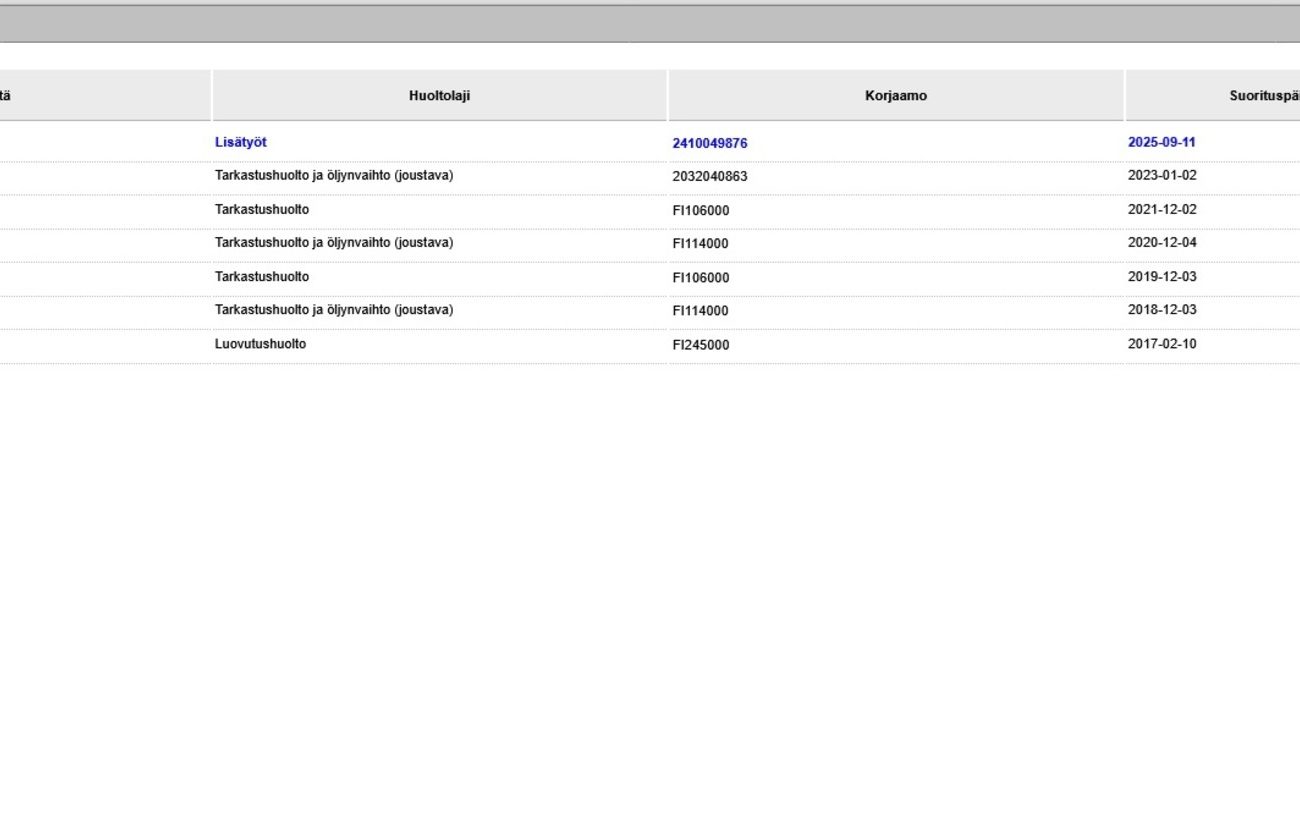
Task: Select date 2020-12-04
Action: tap(1162, 243)
